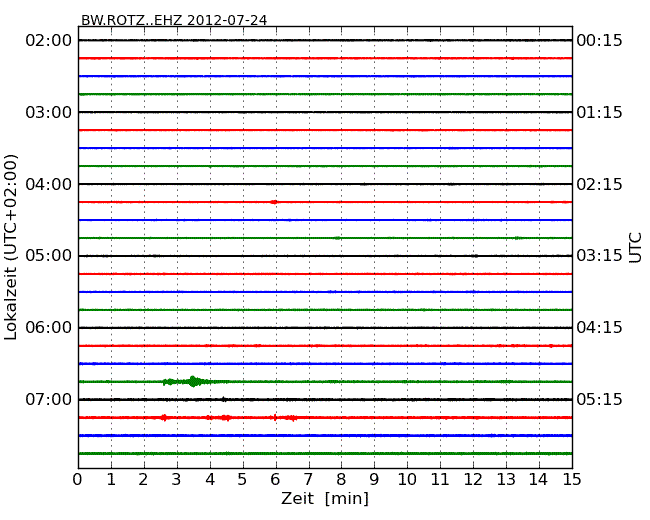Click the black spike near minute 4.4 on 07:00 trace
The width and height of the screenshot is (650, 520).
tap(224, 399)
